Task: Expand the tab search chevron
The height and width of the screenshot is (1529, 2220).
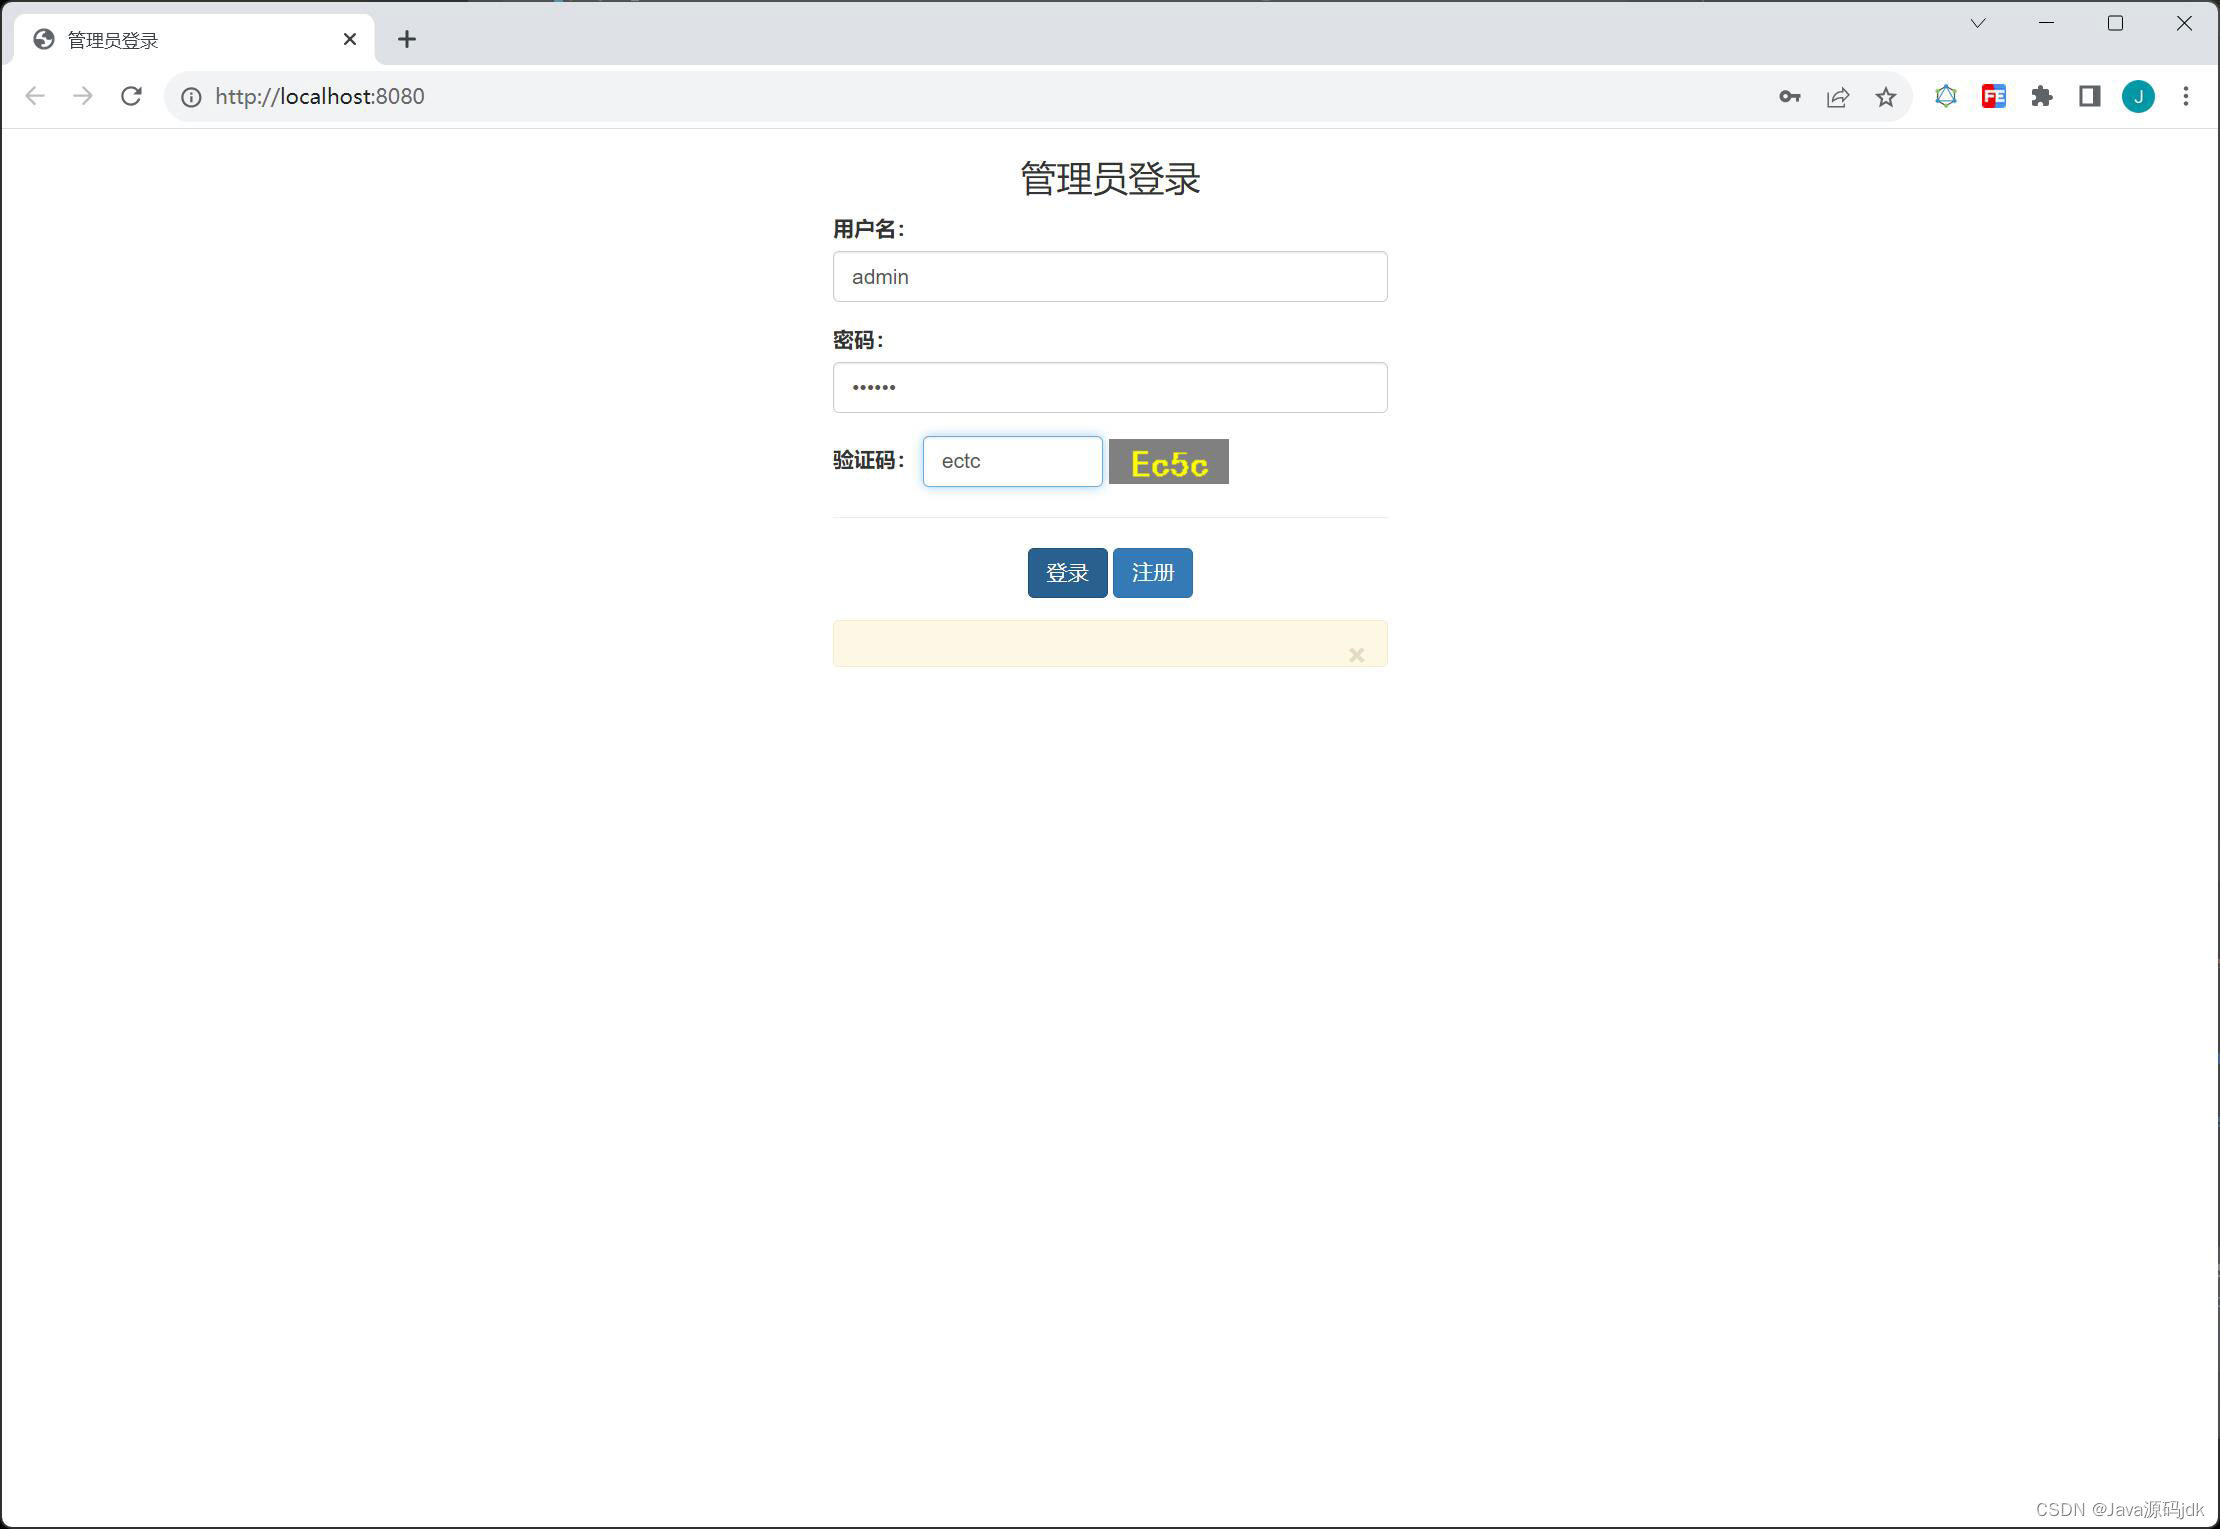Action: pos(1978,23)
